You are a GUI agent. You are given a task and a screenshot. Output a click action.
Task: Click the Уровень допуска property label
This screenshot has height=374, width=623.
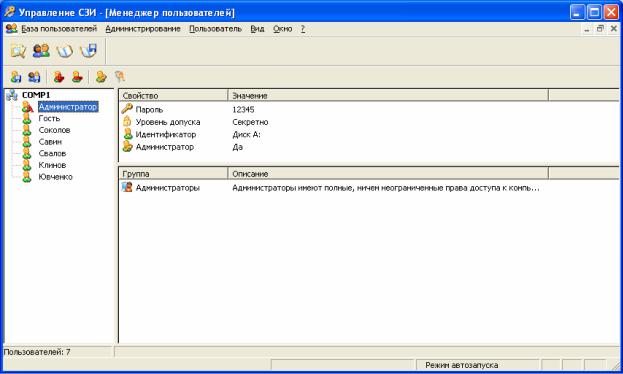pos(168,122)
